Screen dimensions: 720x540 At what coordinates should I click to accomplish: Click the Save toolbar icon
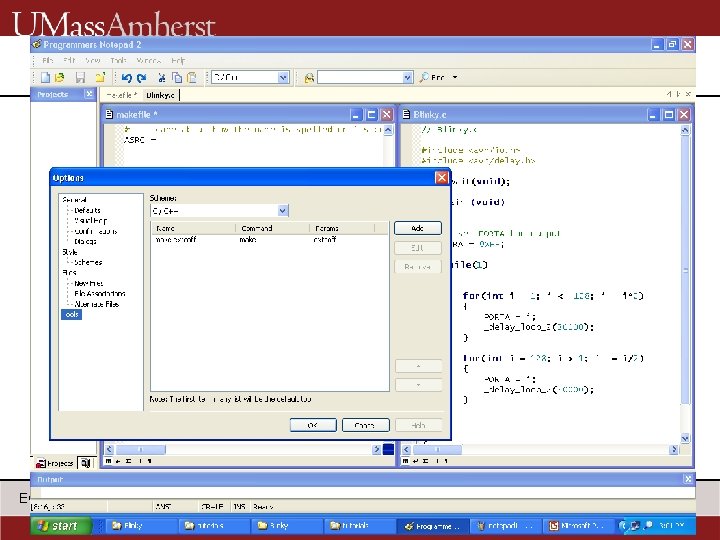pyautogui.click(x=80, y=78)
